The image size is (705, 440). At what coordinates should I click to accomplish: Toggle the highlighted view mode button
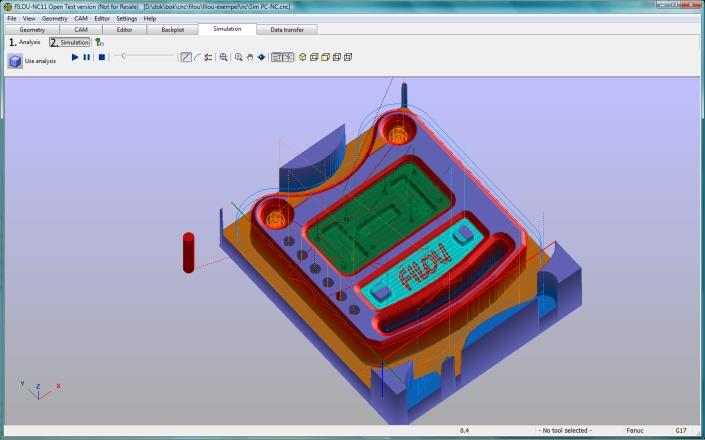point(277,57)
